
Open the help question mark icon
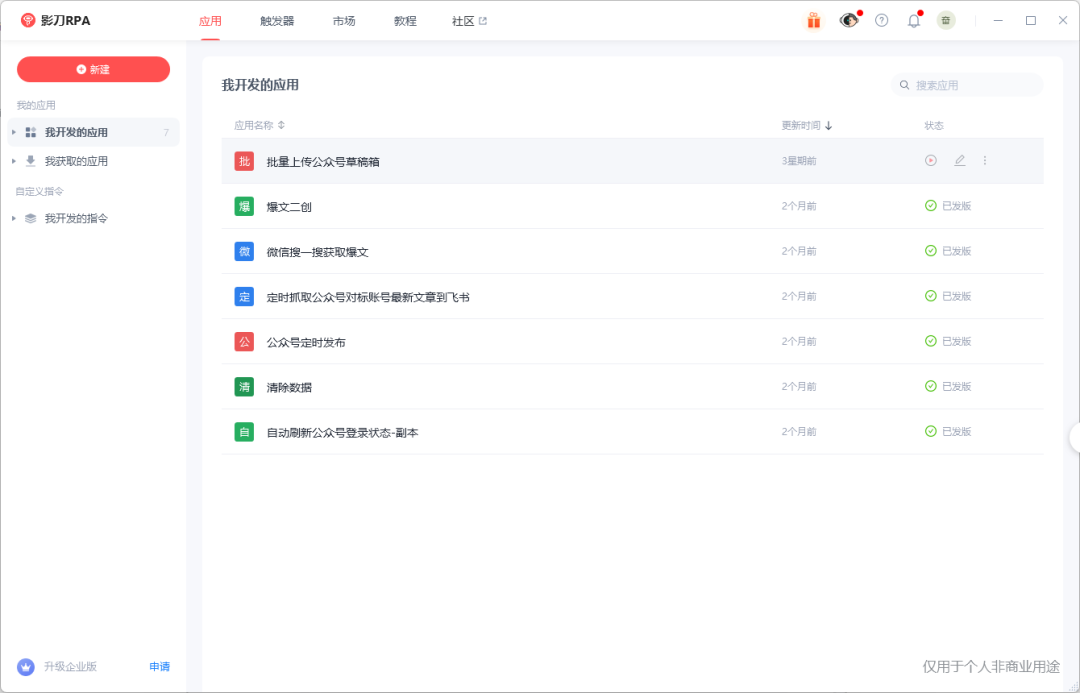(882, 21)
